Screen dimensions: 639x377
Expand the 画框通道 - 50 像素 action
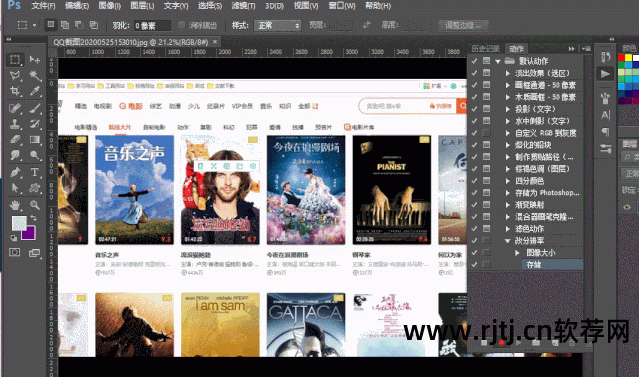pos(508,85)
